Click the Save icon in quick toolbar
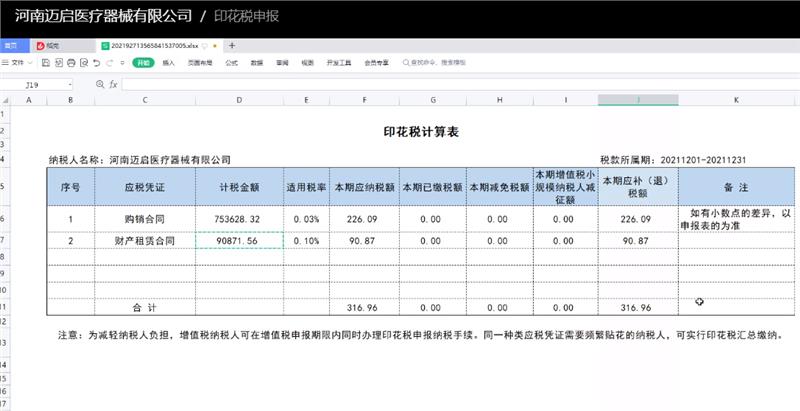 pyautogui.click(x=45, y=62)
